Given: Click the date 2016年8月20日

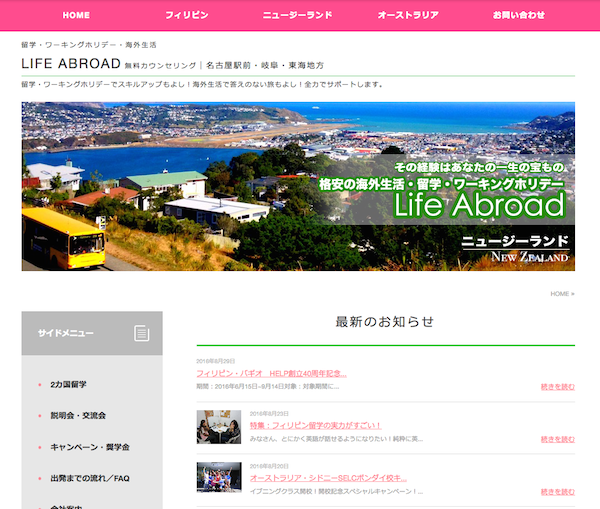Looking at the screenshot, I should (269, 466).
